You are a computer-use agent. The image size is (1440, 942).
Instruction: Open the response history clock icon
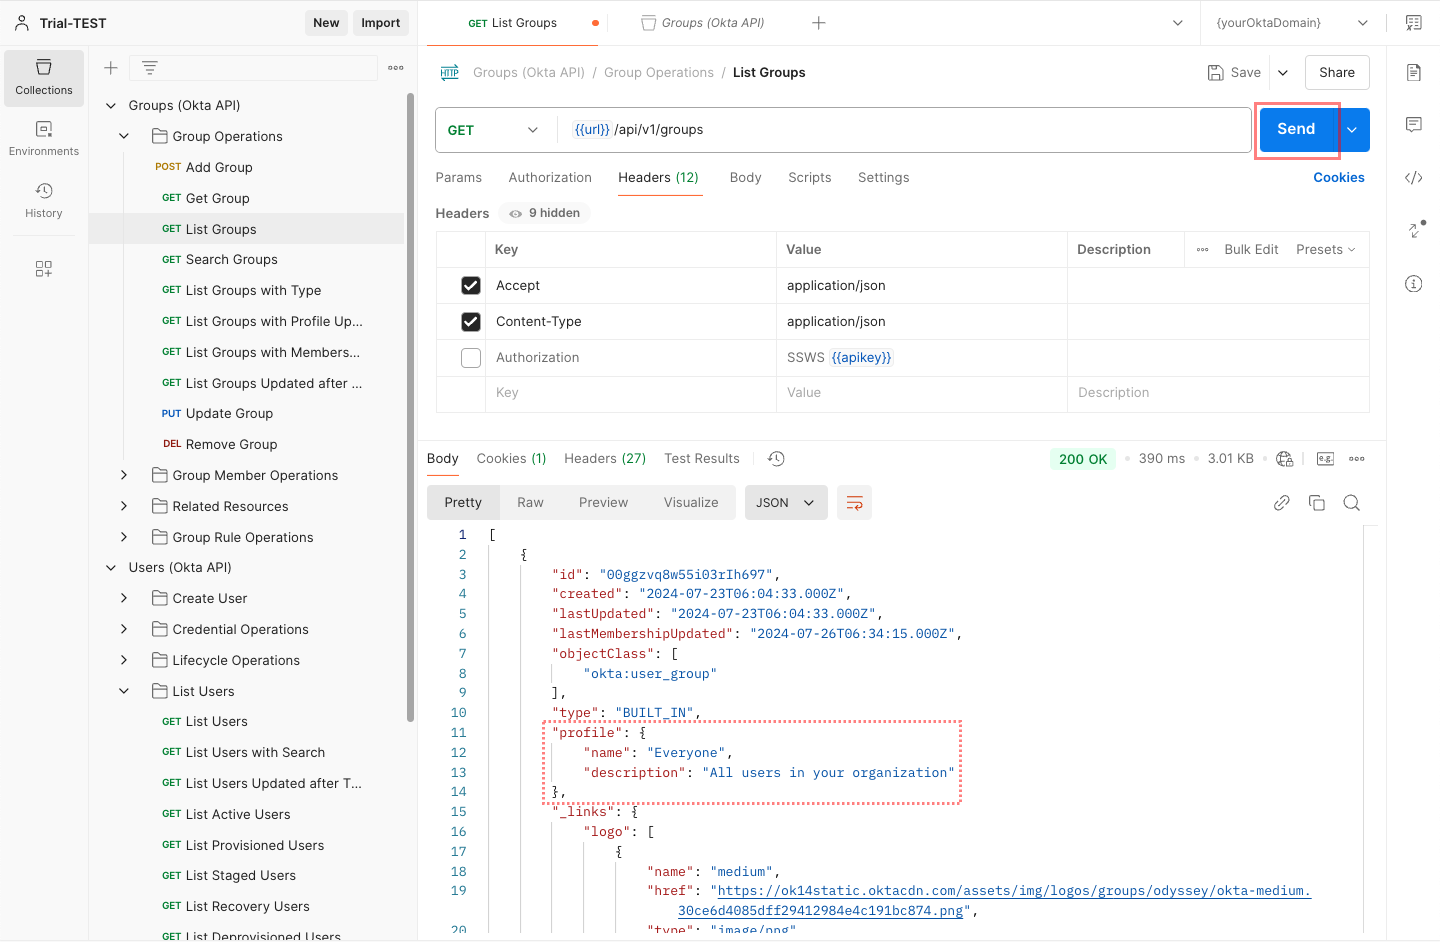coord(776,459)
